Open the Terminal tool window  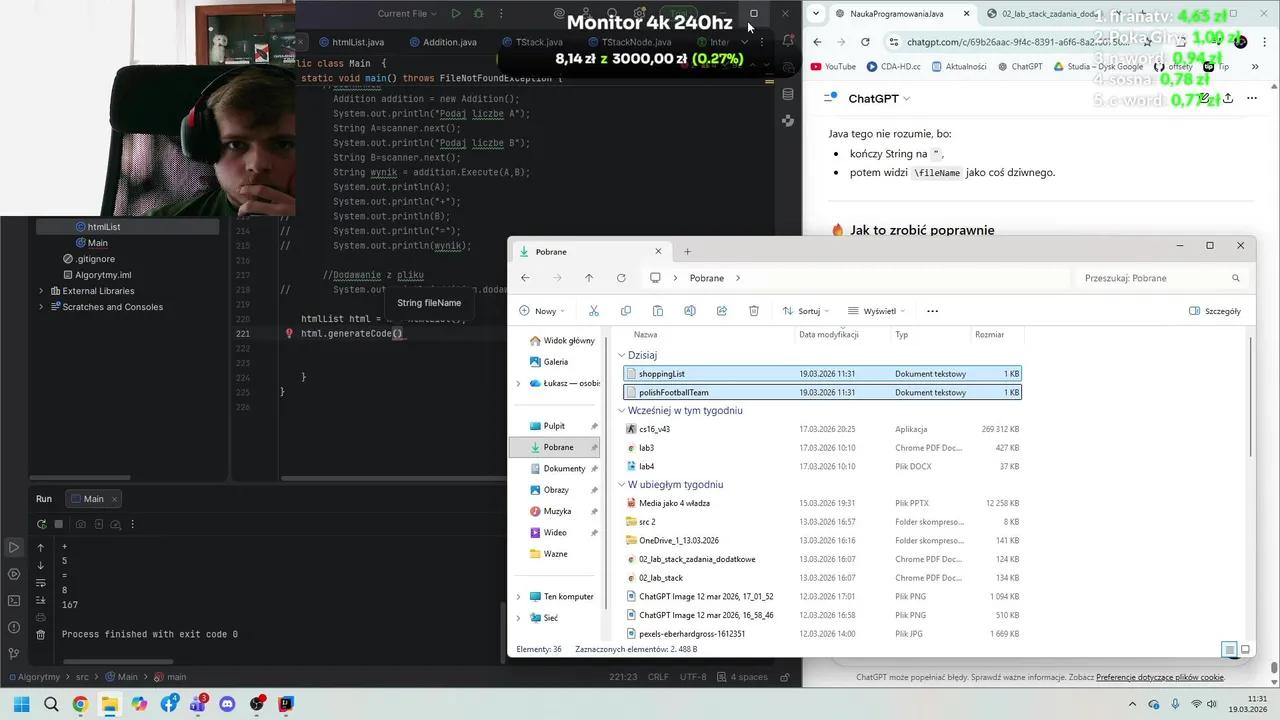(x=13, y=600)
